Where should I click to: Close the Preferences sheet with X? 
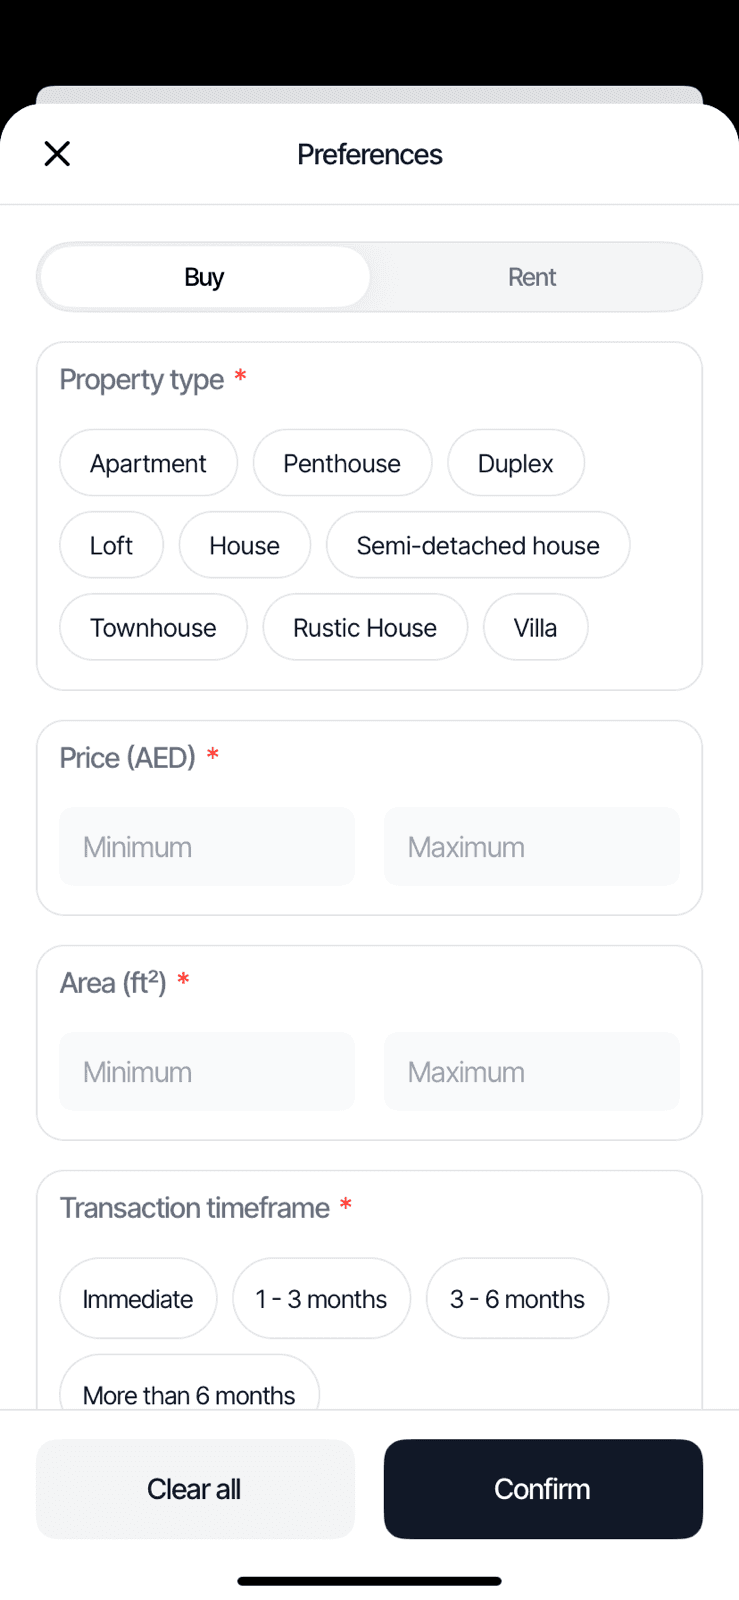[x=57, y=154]
